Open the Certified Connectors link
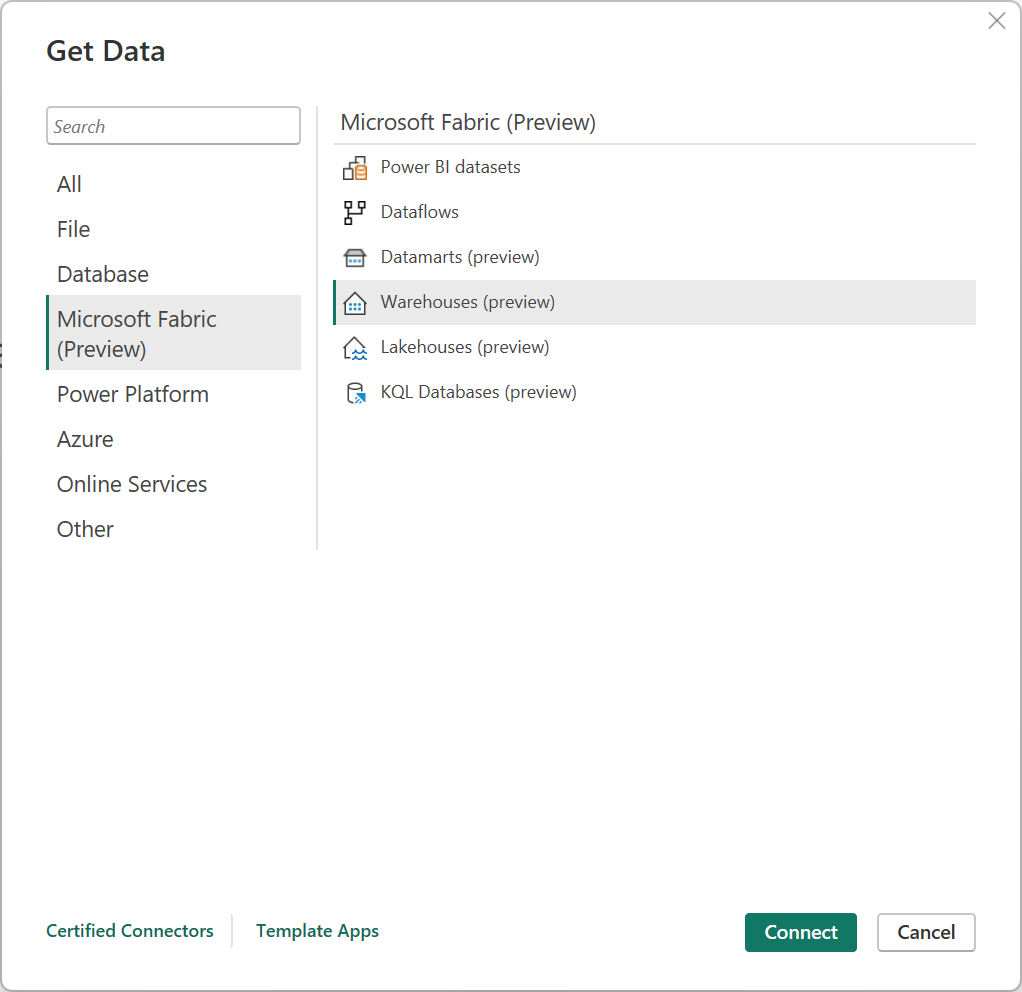1022x992 pixels. [x=129, y=931]
